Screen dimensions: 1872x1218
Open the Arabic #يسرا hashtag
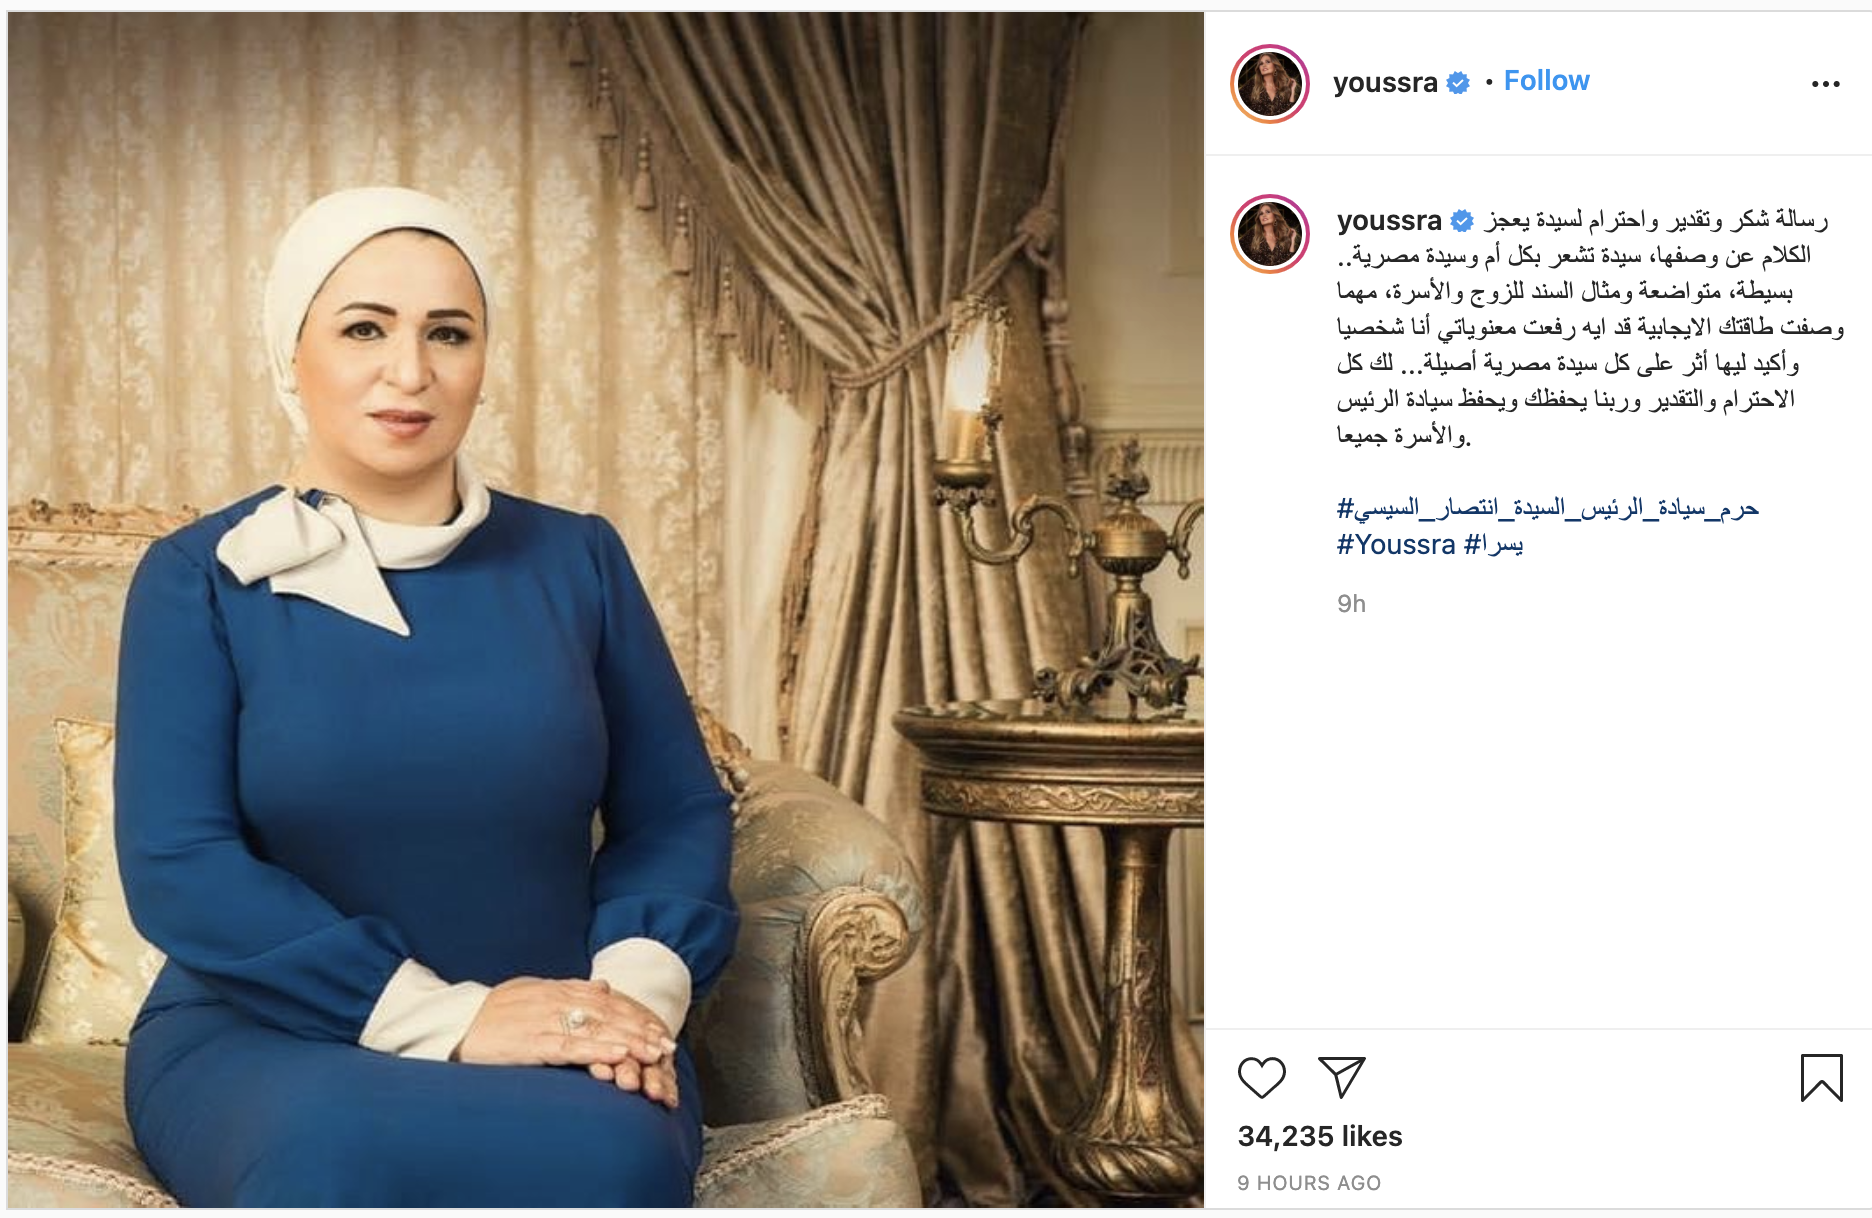coord(1494,545)
